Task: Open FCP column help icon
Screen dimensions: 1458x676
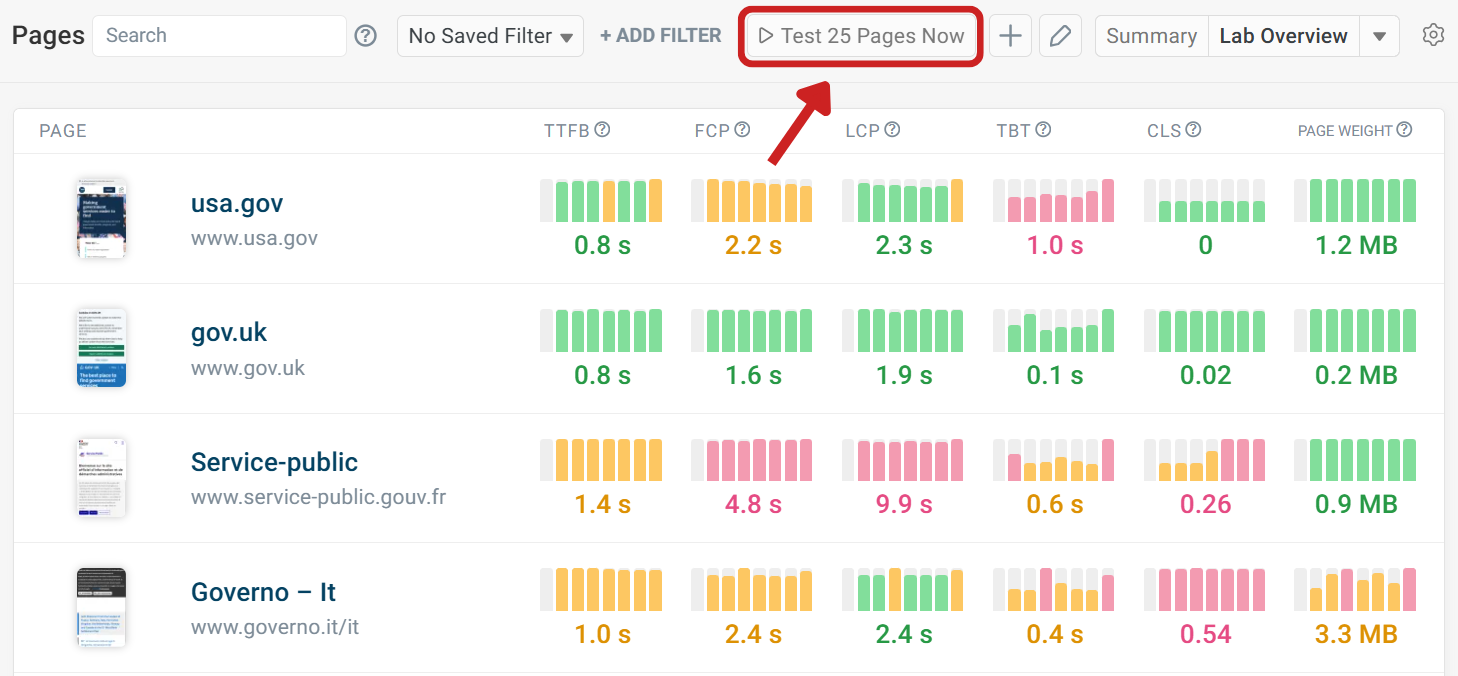Action: tap(742, 130)
